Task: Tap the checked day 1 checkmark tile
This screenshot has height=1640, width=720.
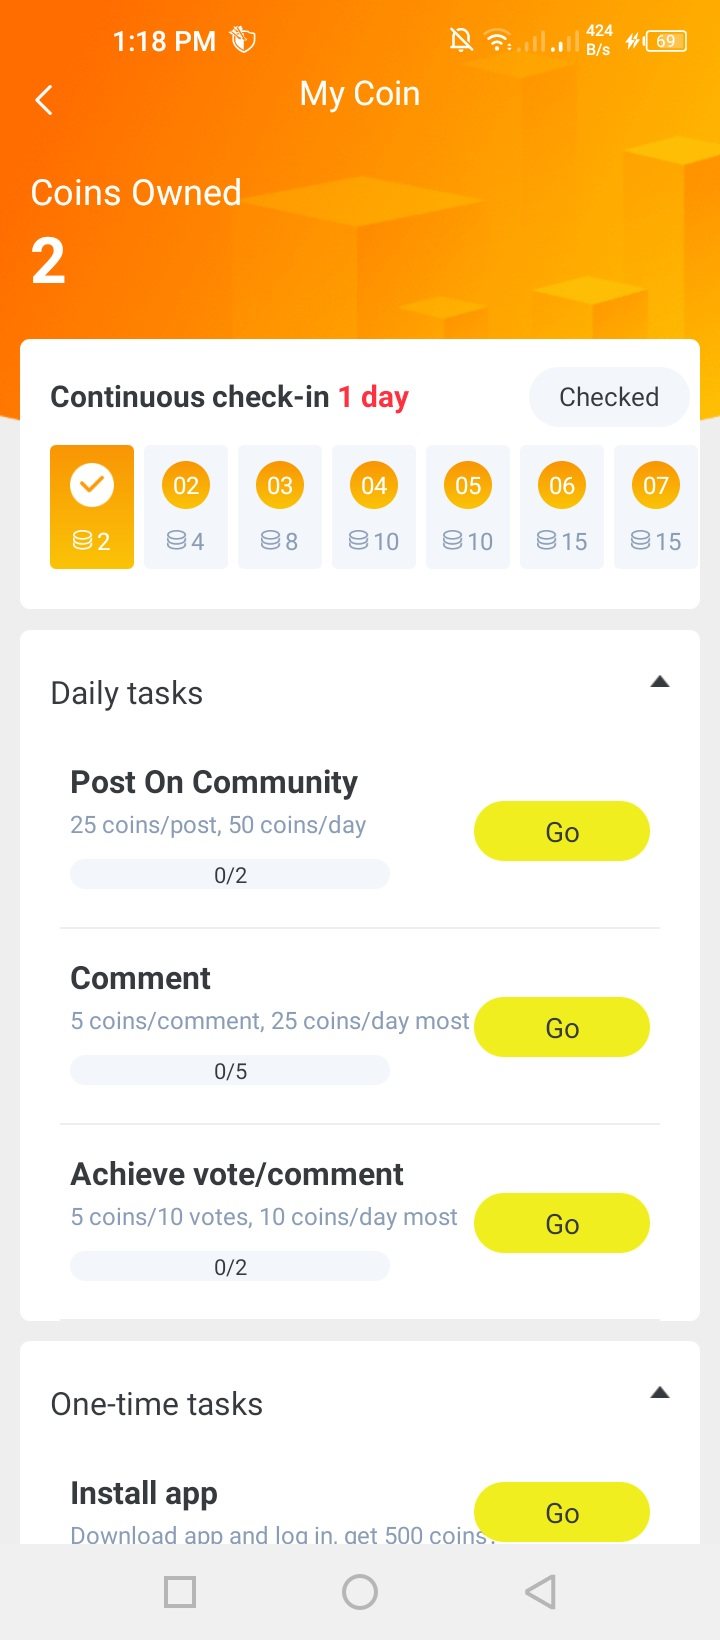Action: pyautogui.click(x=92, y=506)
